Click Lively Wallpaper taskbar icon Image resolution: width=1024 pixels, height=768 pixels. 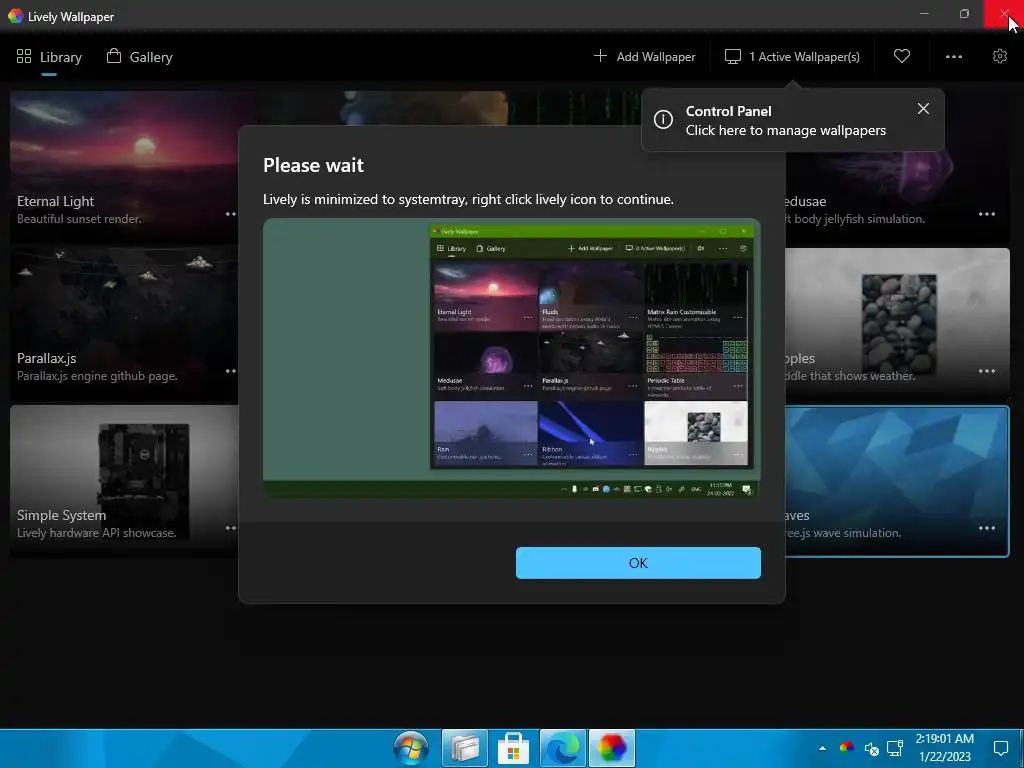coord(612,748)
